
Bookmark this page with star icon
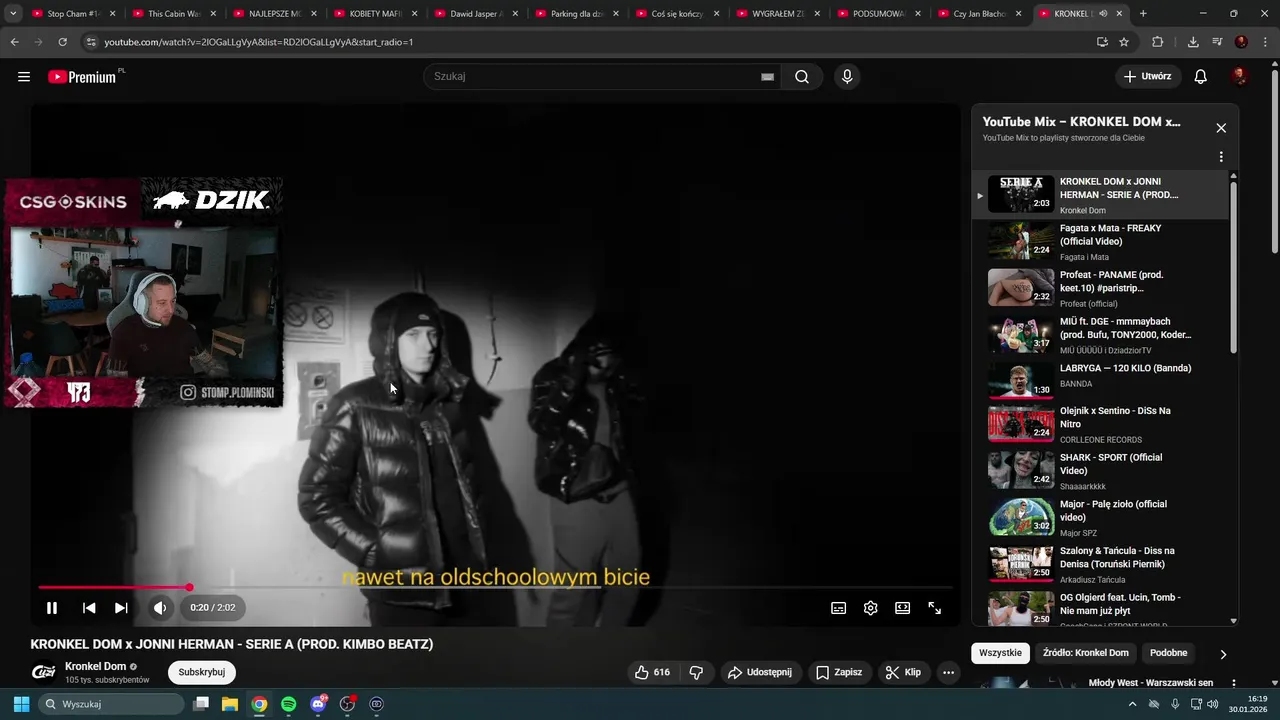pos(1124,42)
